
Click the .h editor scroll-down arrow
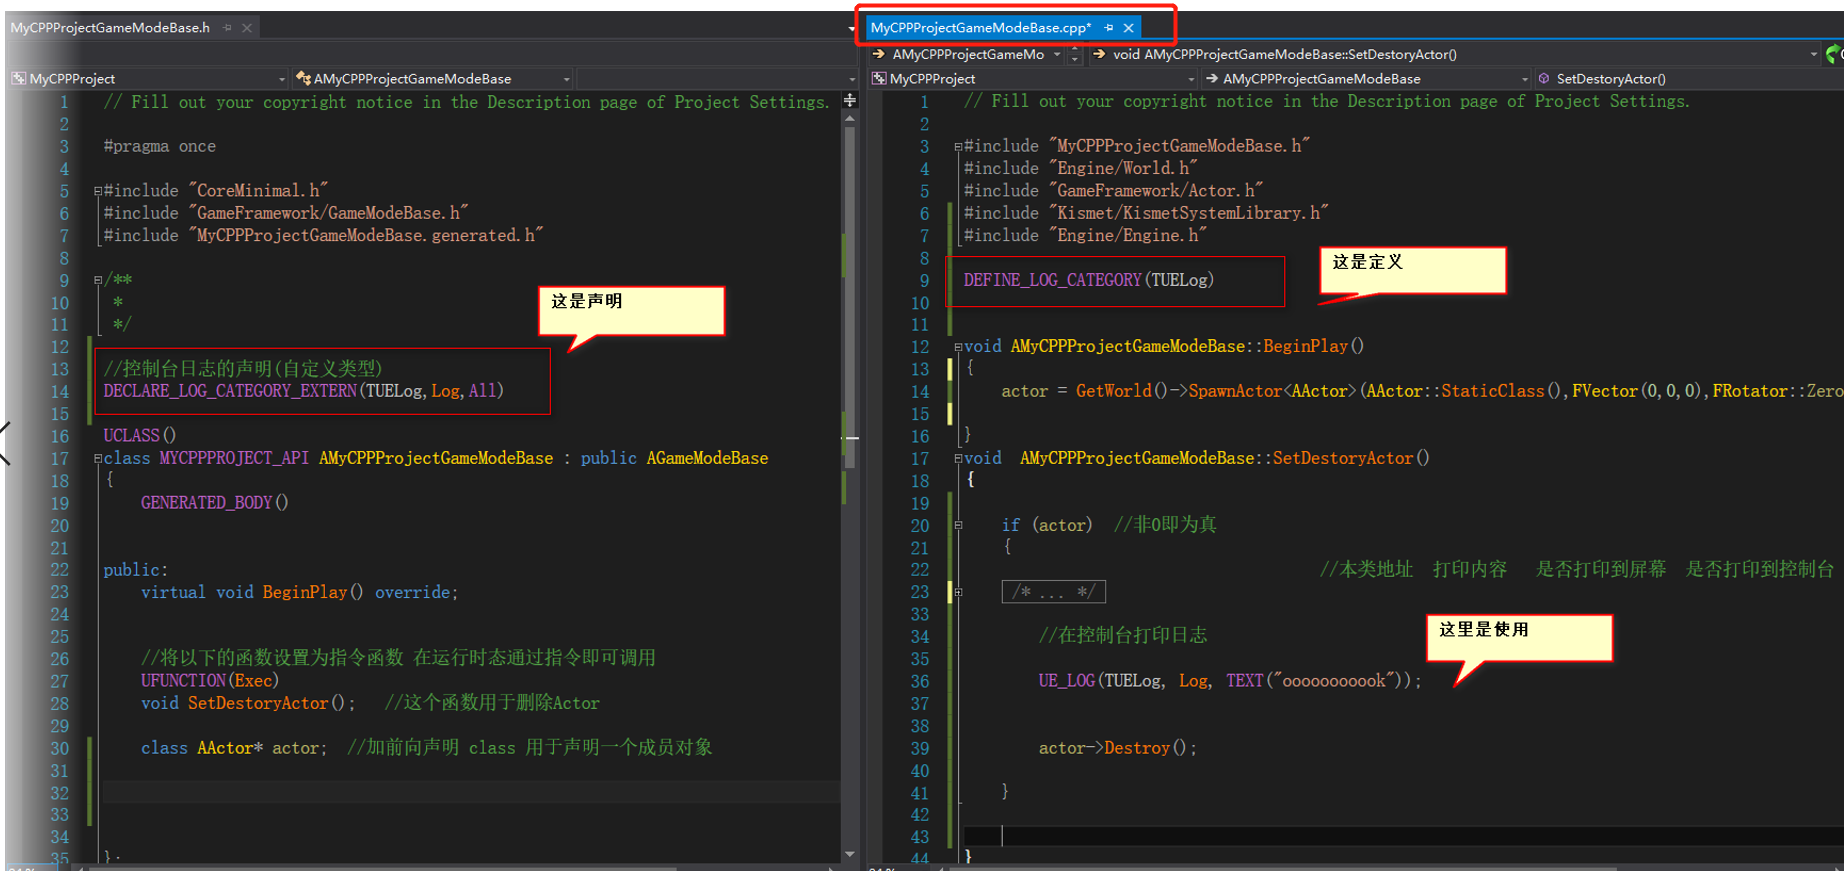point(850,854)
